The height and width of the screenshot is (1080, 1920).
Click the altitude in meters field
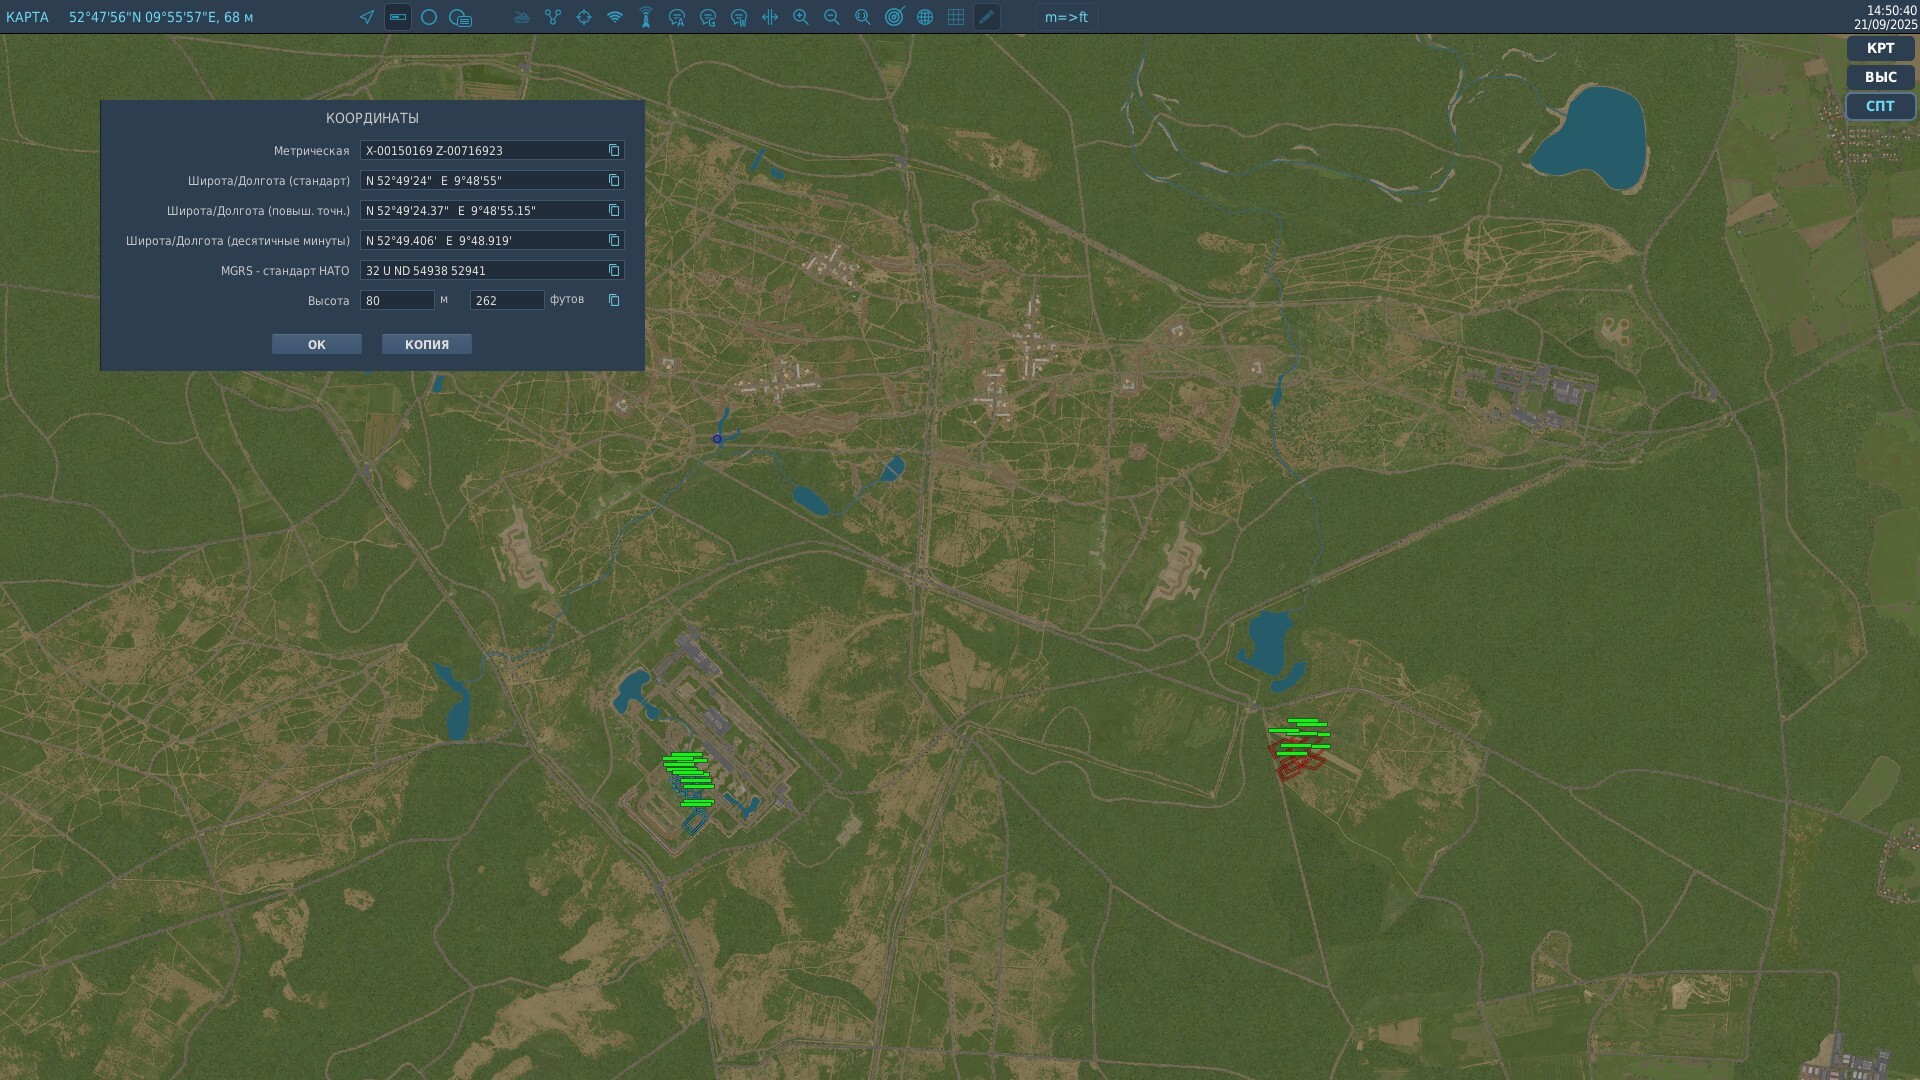point(398,300)
